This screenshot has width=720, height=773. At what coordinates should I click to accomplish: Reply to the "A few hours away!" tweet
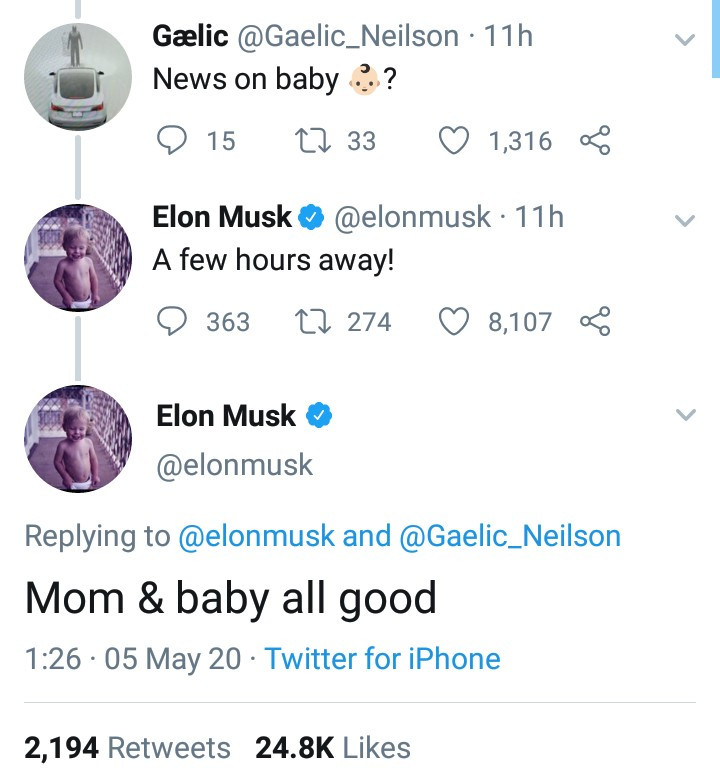click(x=174, y=321)
